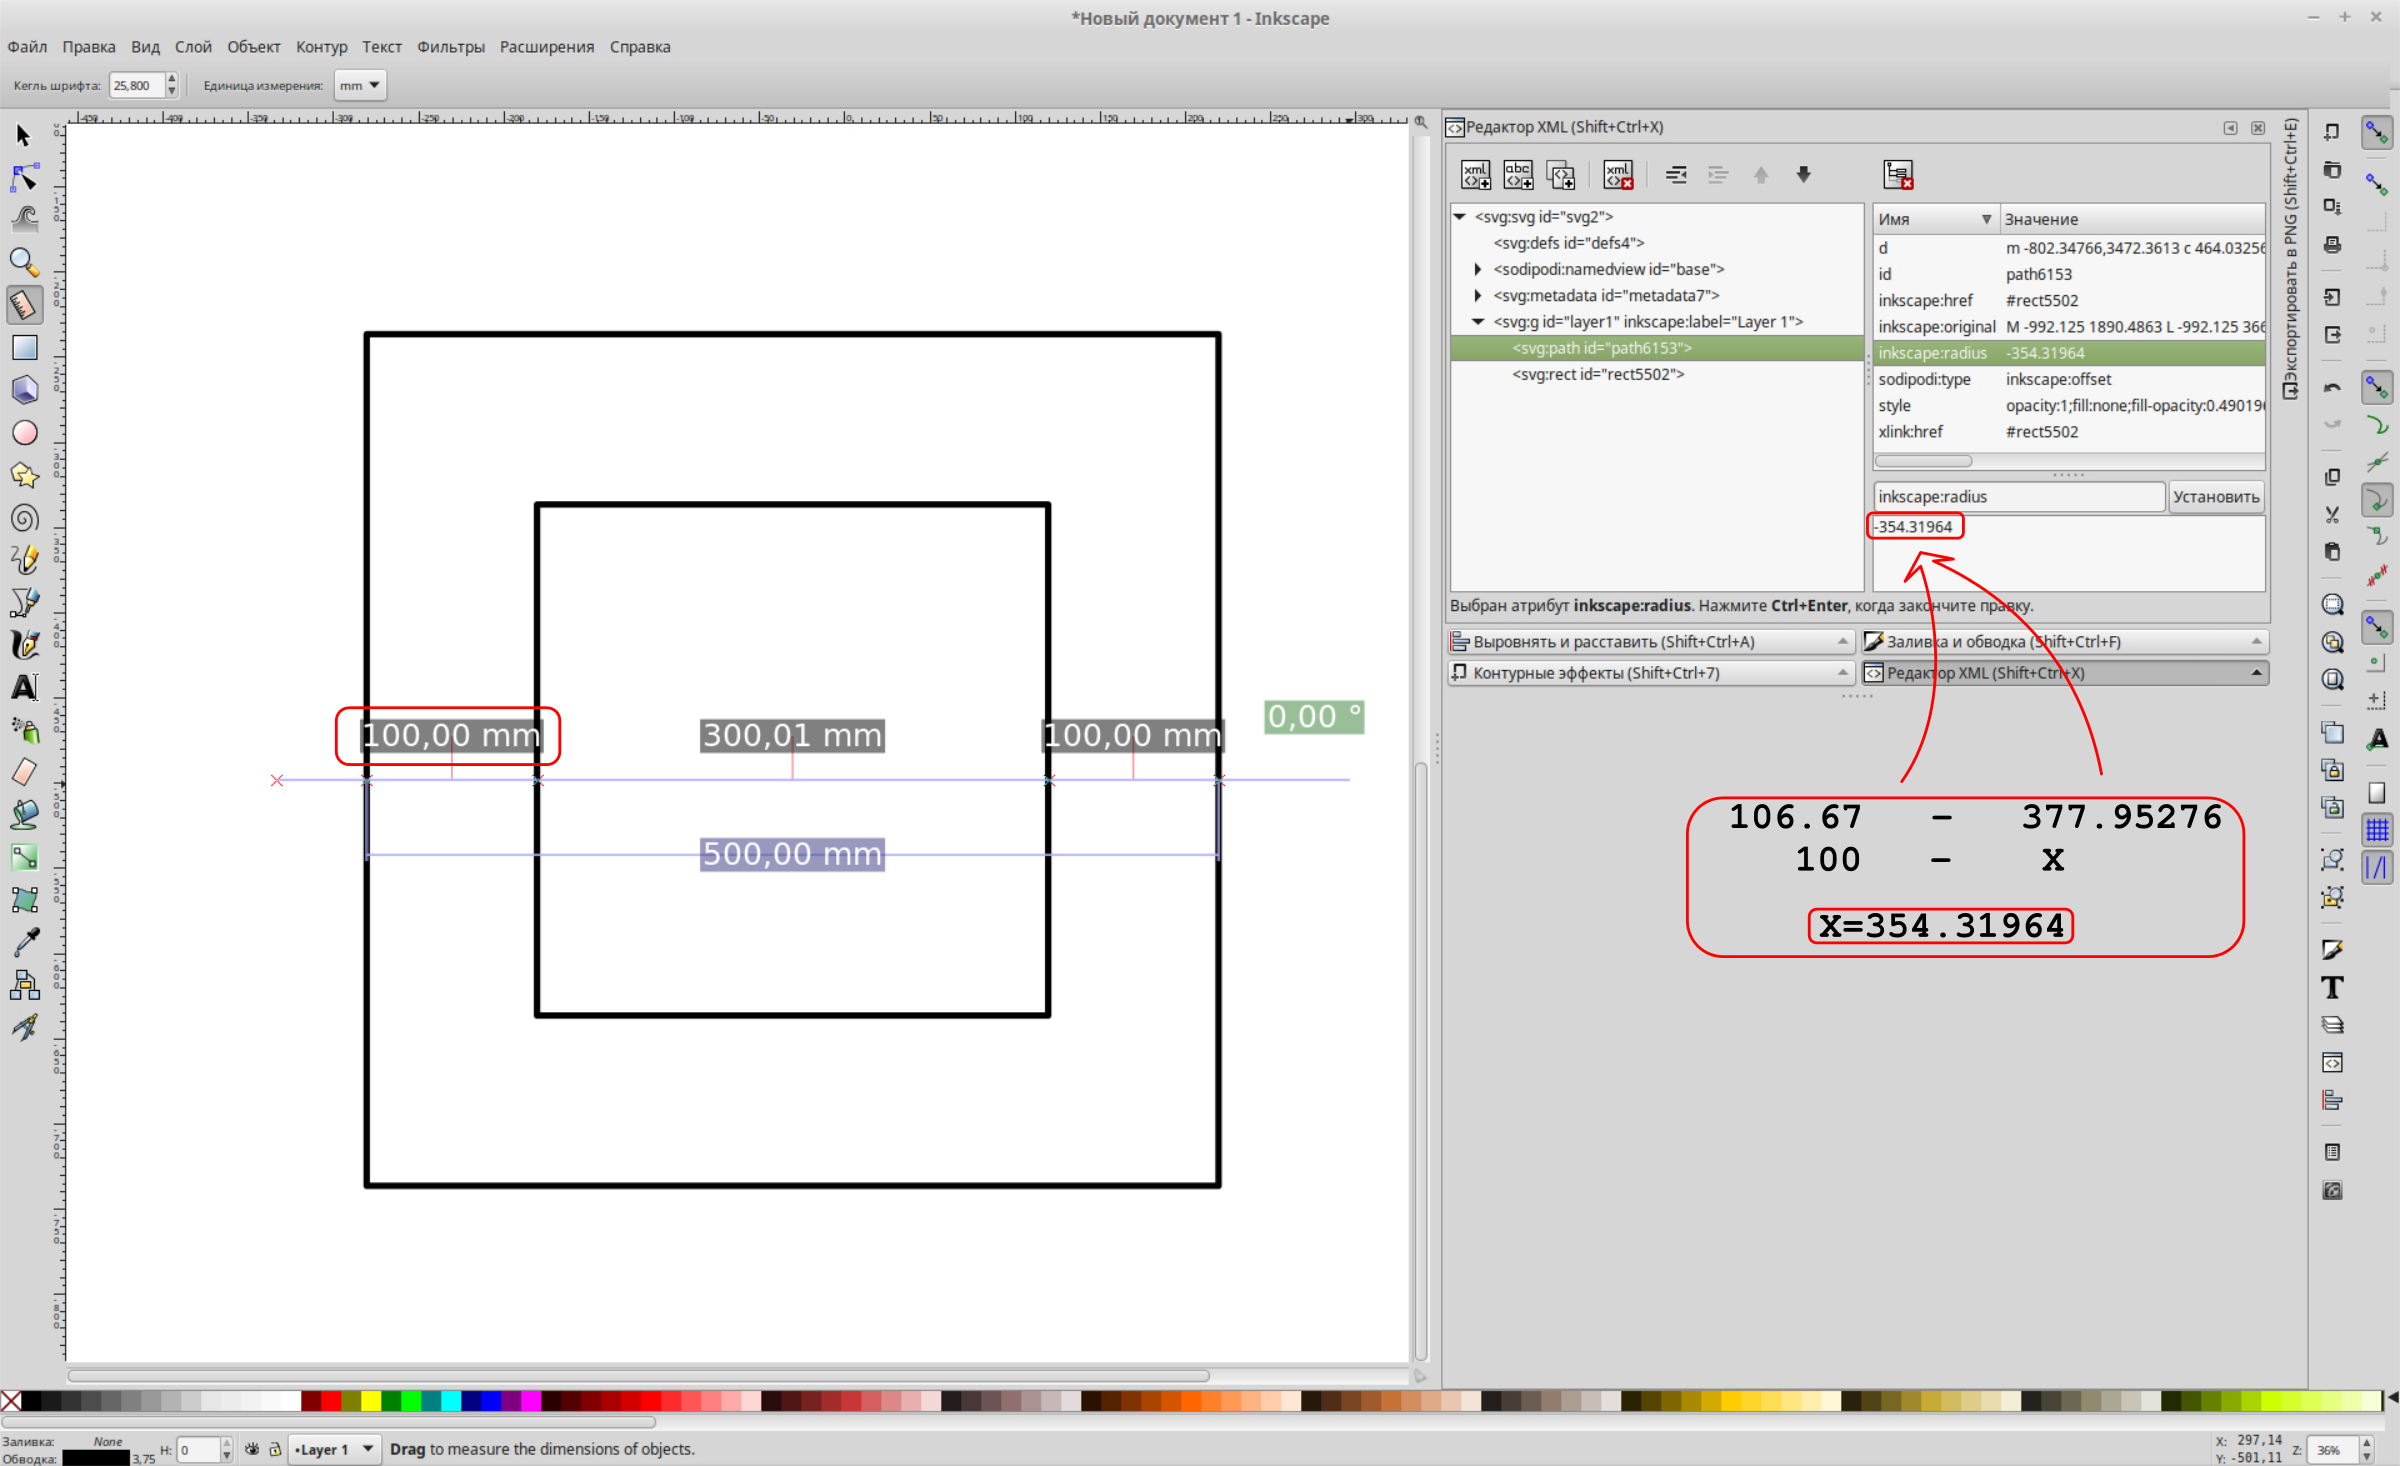Viewport: 2400px width, 1466px height.
Task: Choose the Star polygon tool
Action: tap(24, 475)
